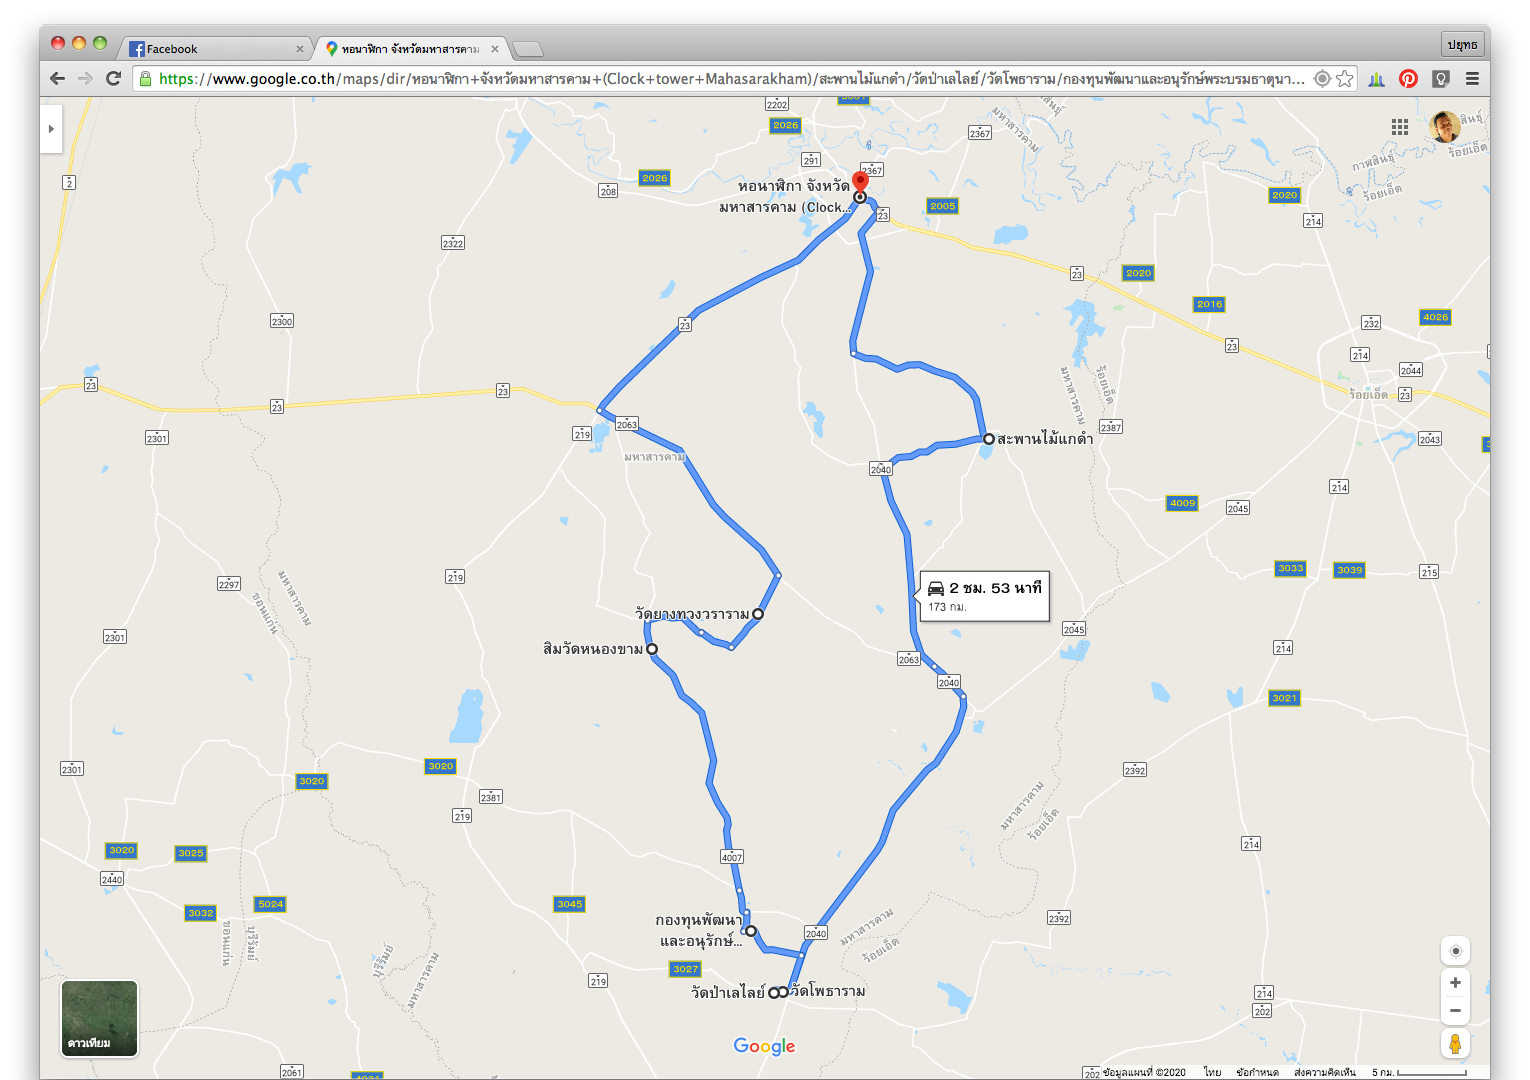Select the red destination pin marker
Screen dimensions: 1530x1080
[859, 182]
